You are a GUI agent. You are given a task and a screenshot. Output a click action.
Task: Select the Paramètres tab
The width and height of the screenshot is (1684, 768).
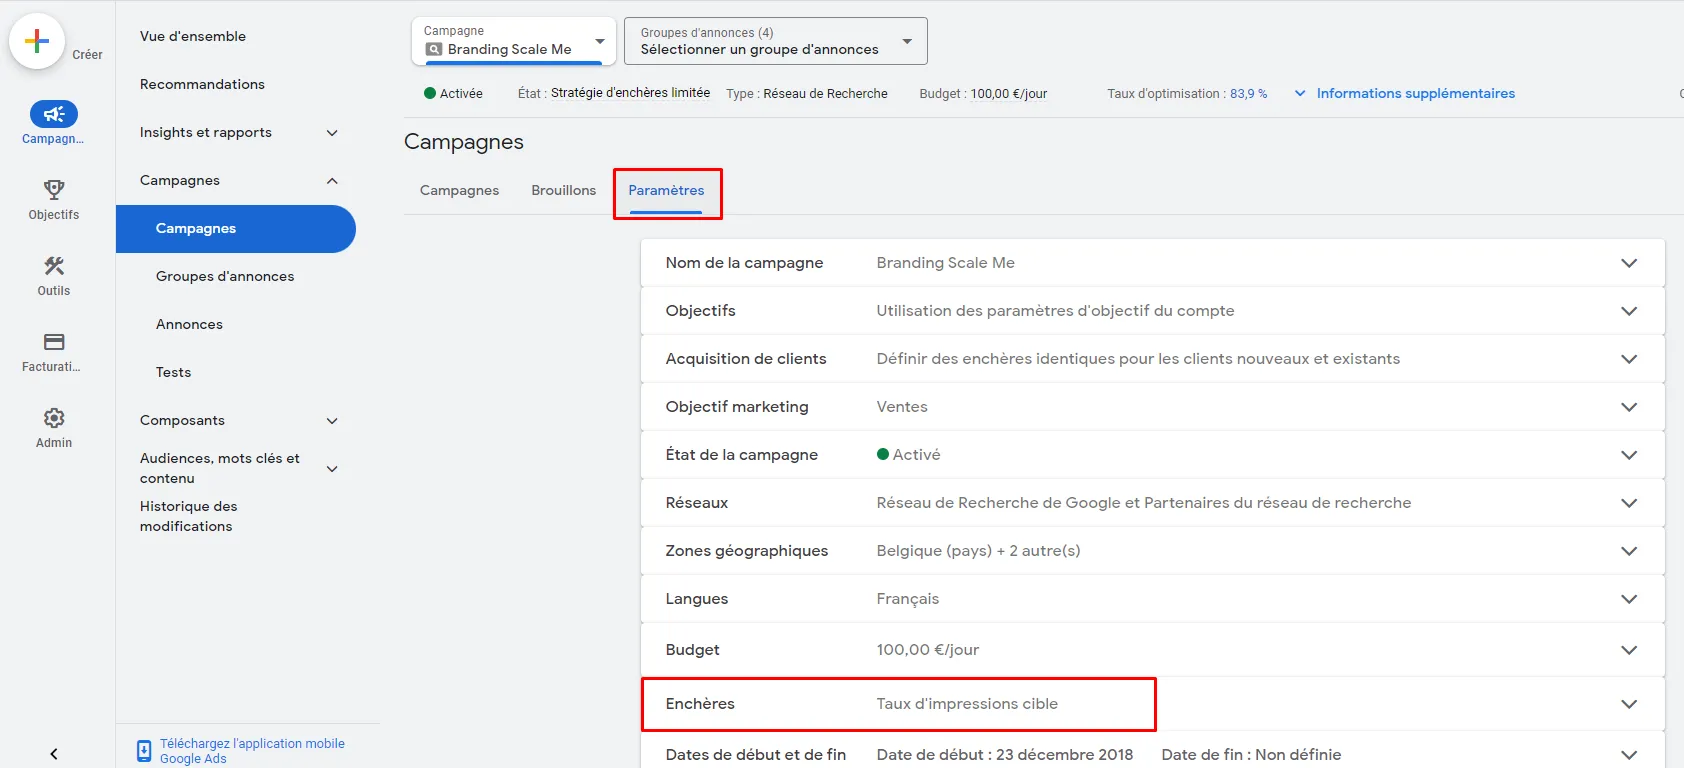(666, 190)
